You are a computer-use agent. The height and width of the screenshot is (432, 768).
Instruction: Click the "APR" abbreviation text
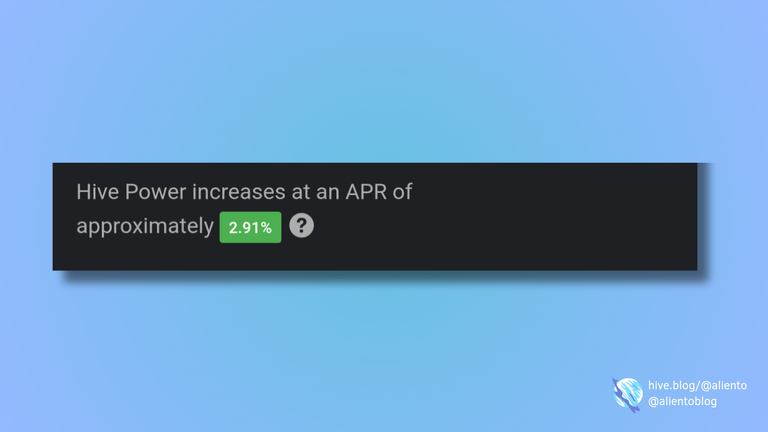pos(366,192)
